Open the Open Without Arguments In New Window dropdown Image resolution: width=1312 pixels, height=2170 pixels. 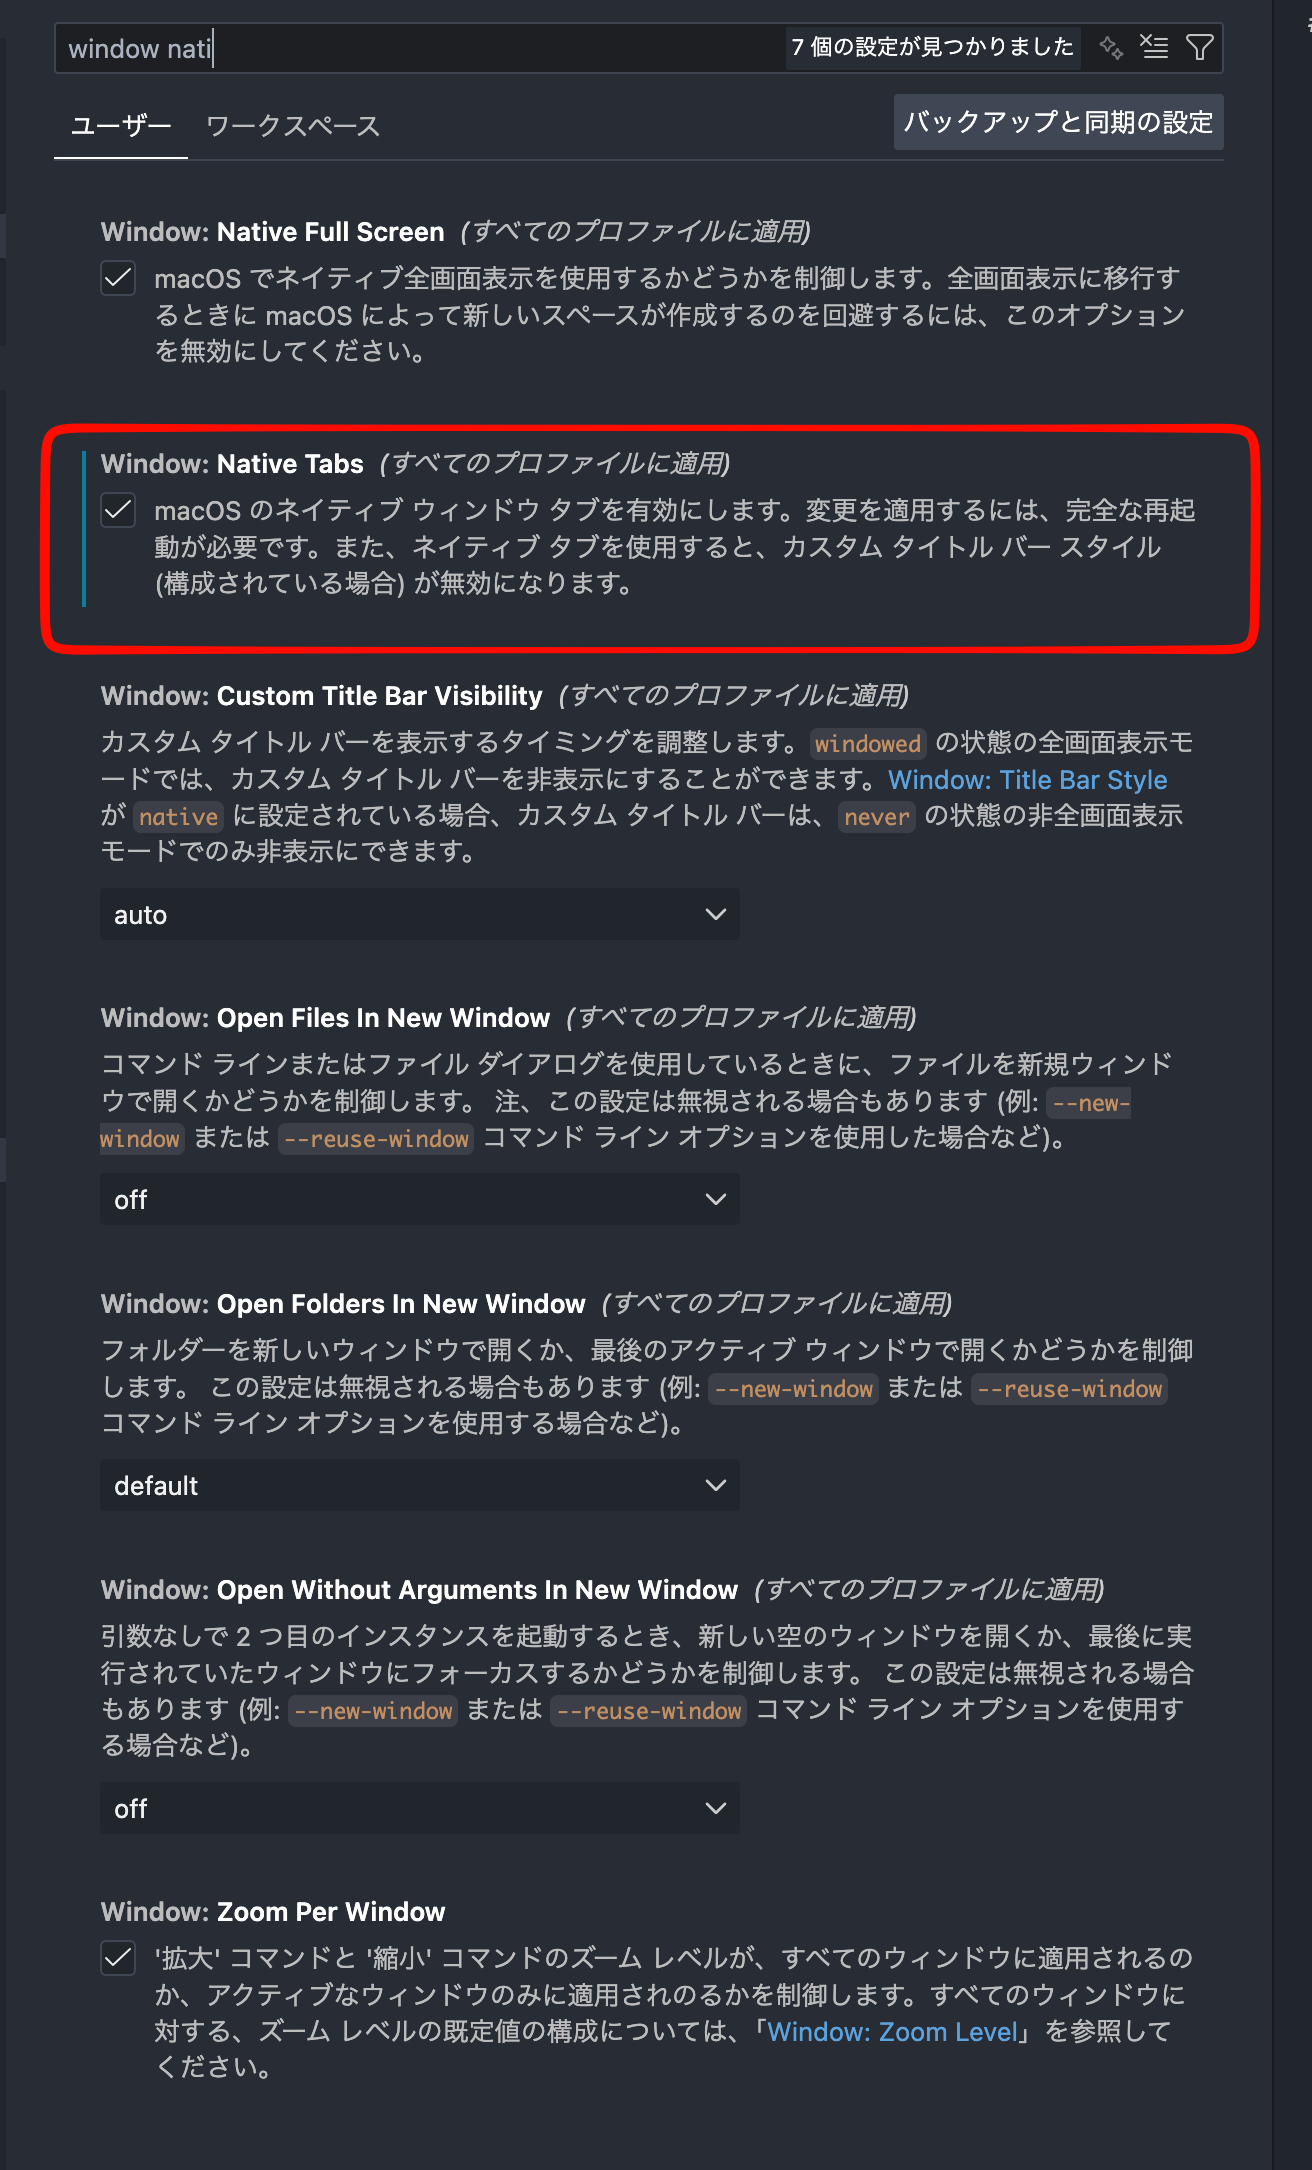click(420, 1808)
